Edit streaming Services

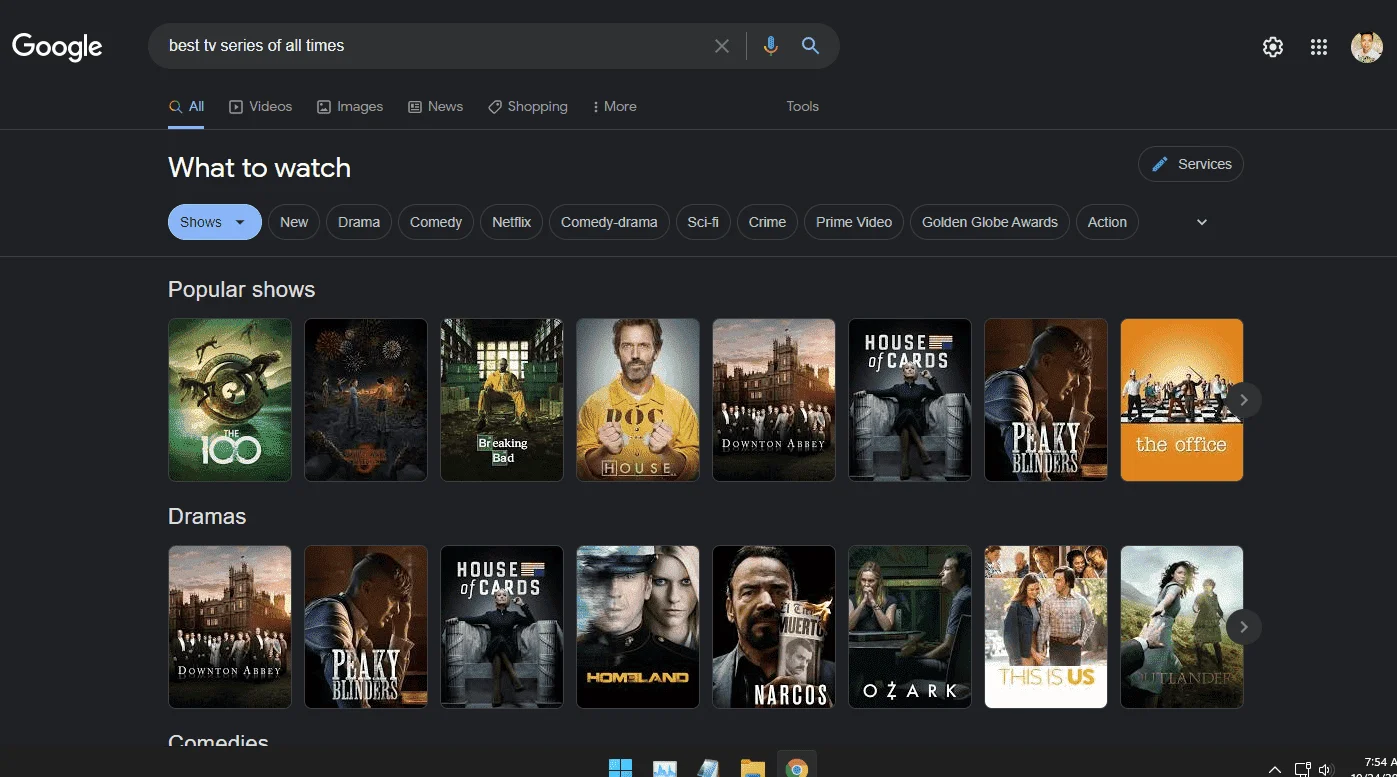1191,164
